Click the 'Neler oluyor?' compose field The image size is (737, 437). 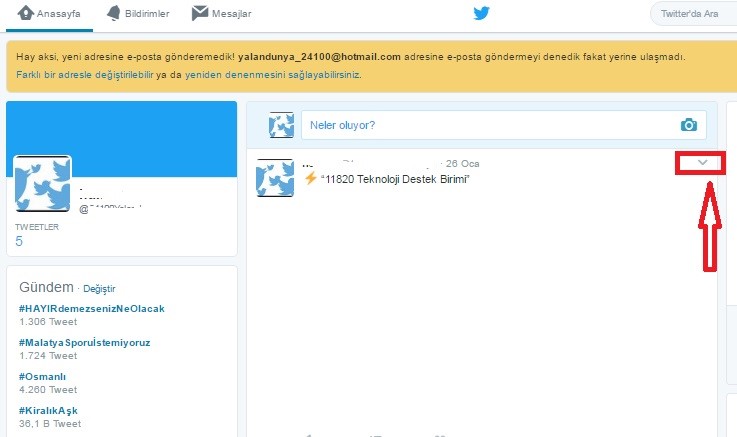490,125
